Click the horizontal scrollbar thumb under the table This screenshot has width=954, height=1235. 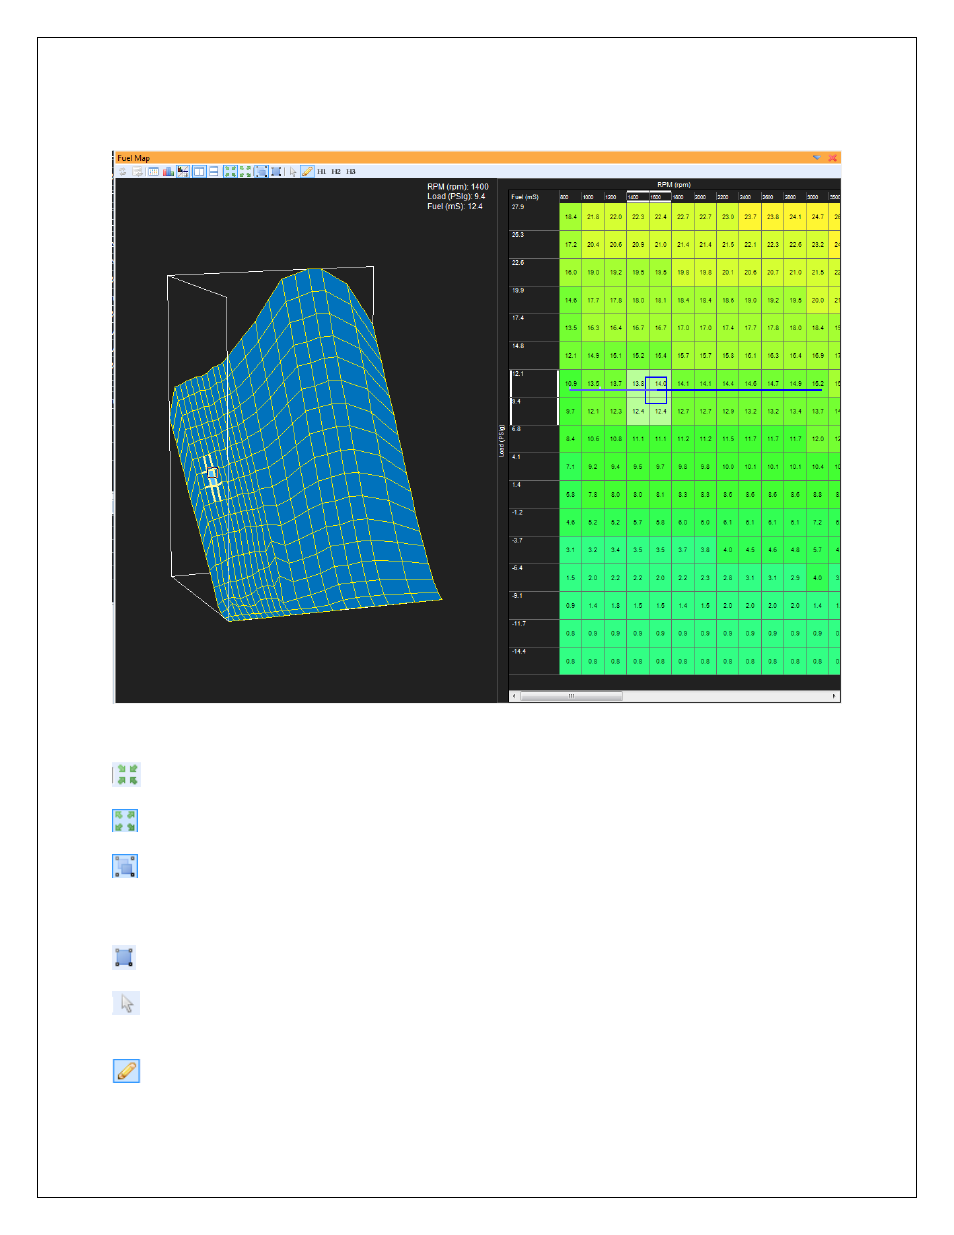point(571,696)
